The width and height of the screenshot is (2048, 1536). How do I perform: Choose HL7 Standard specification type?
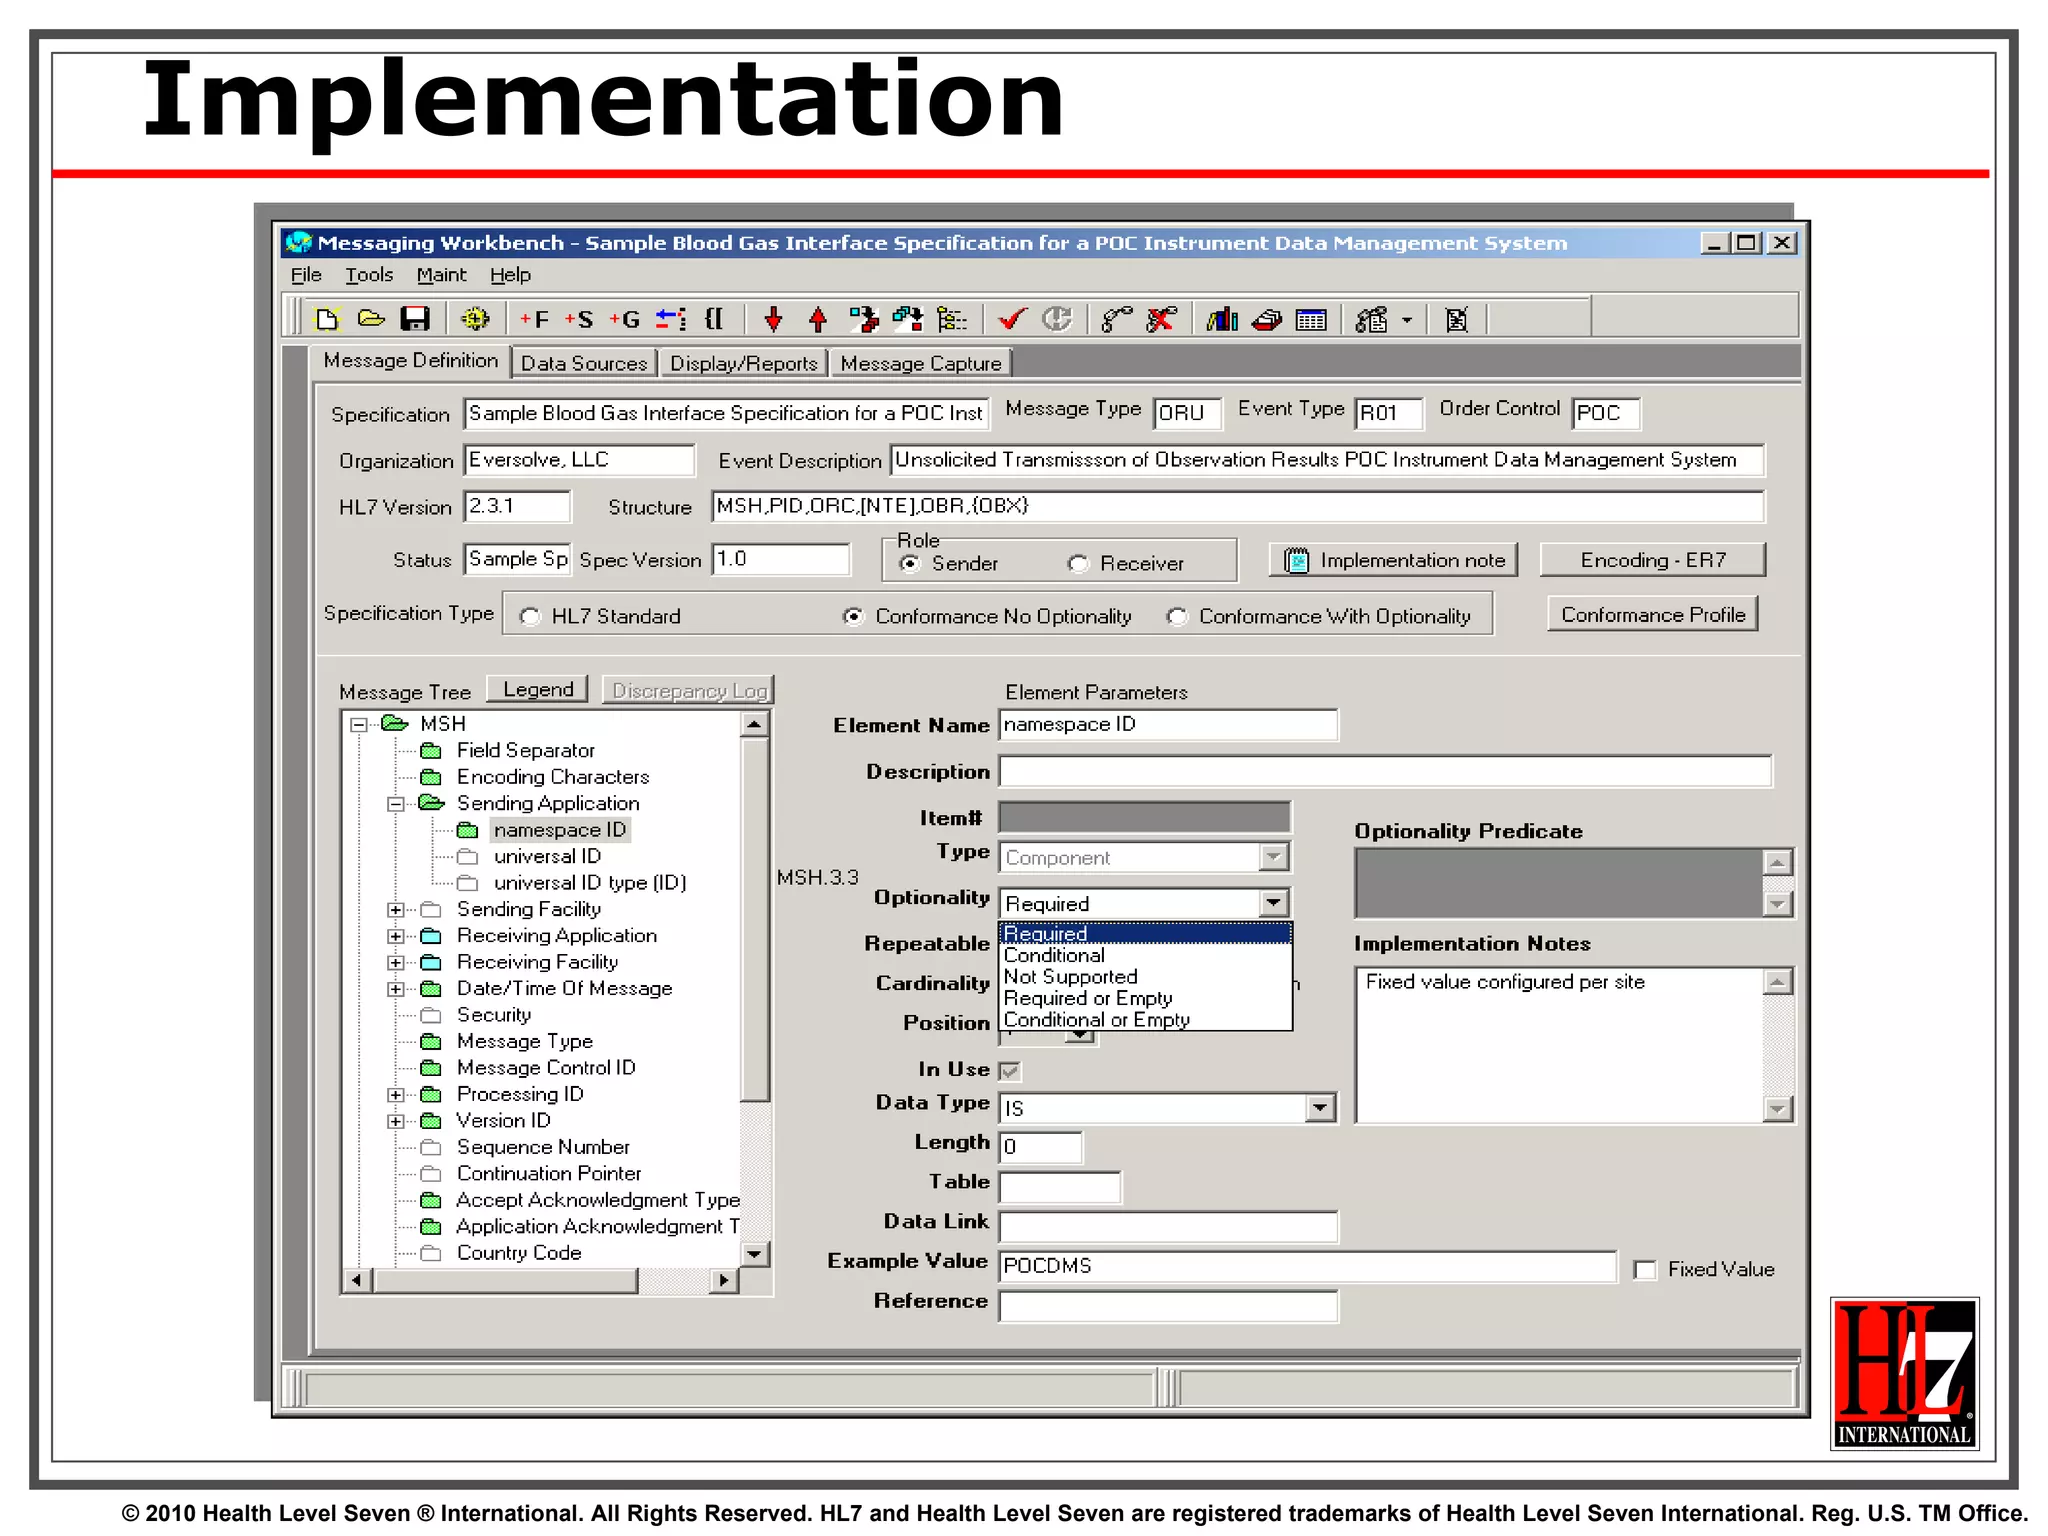pos(530,617)
